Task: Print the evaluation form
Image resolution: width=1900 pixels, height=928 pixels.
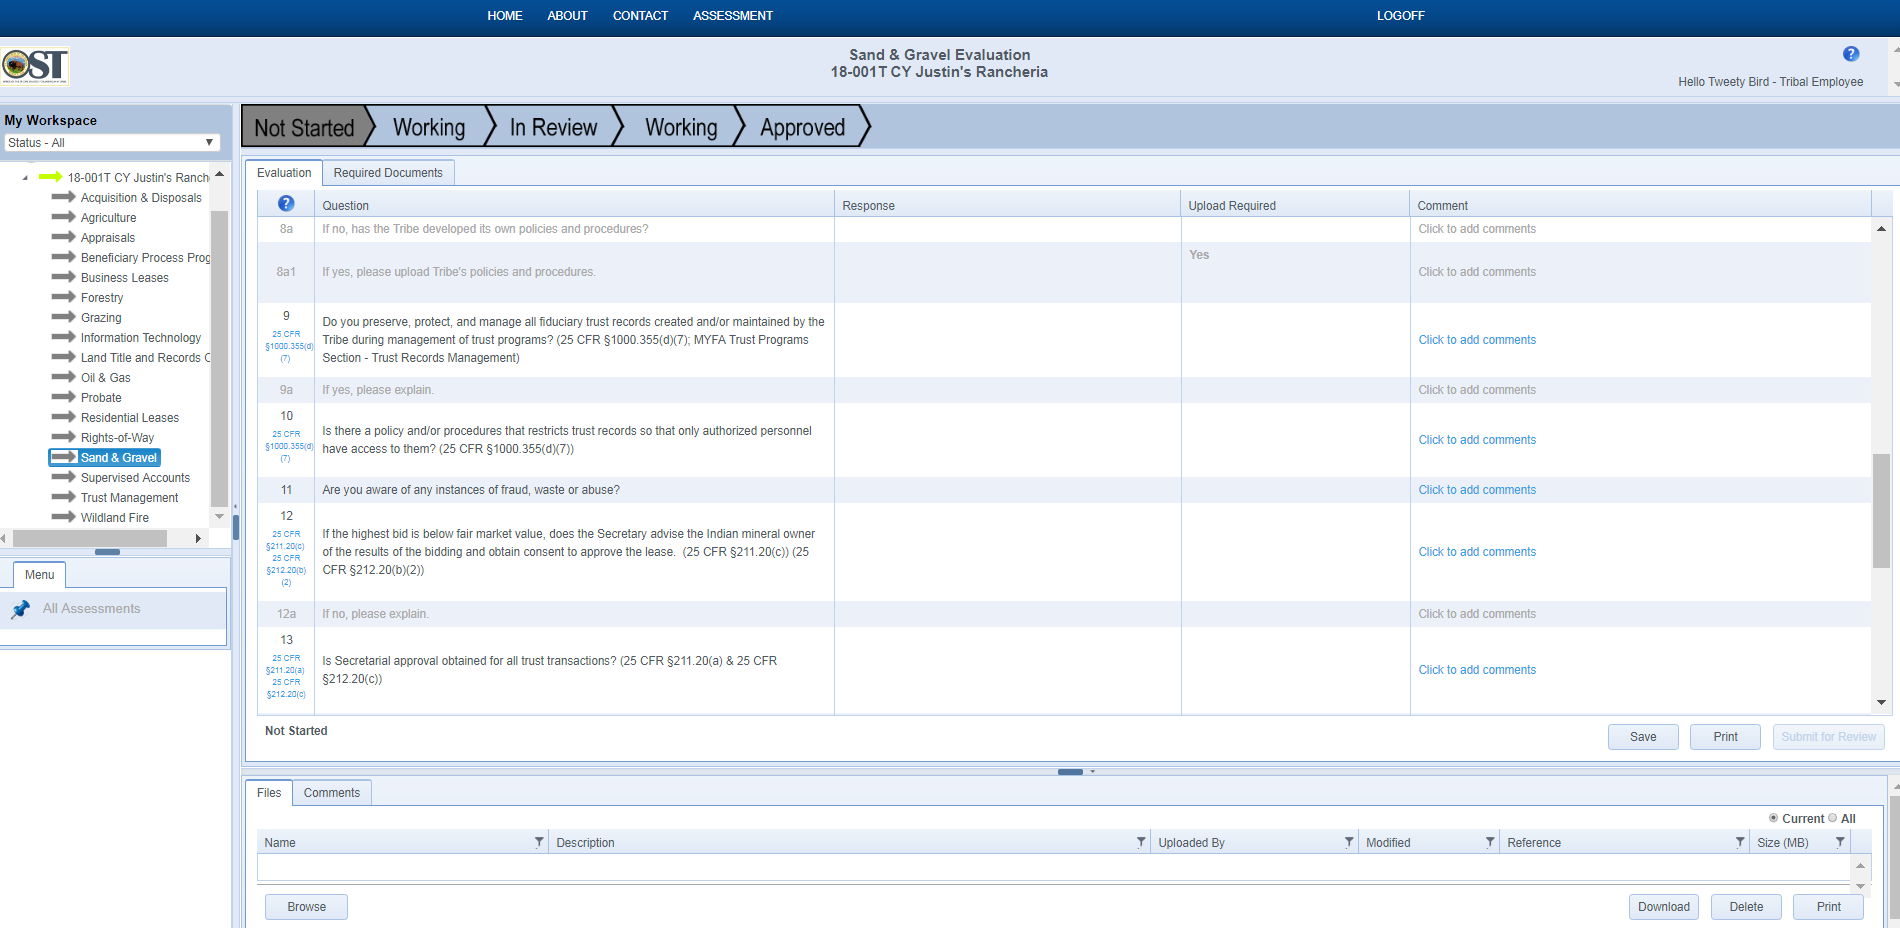Action: [1725, 737]
